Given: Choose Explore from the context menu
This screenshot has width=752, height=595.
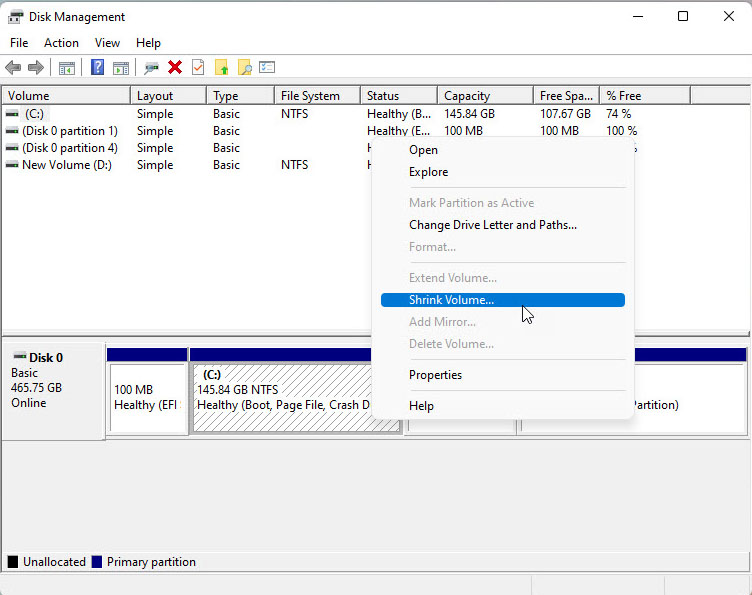Looking at the screenshot, I should pos(503,172).
